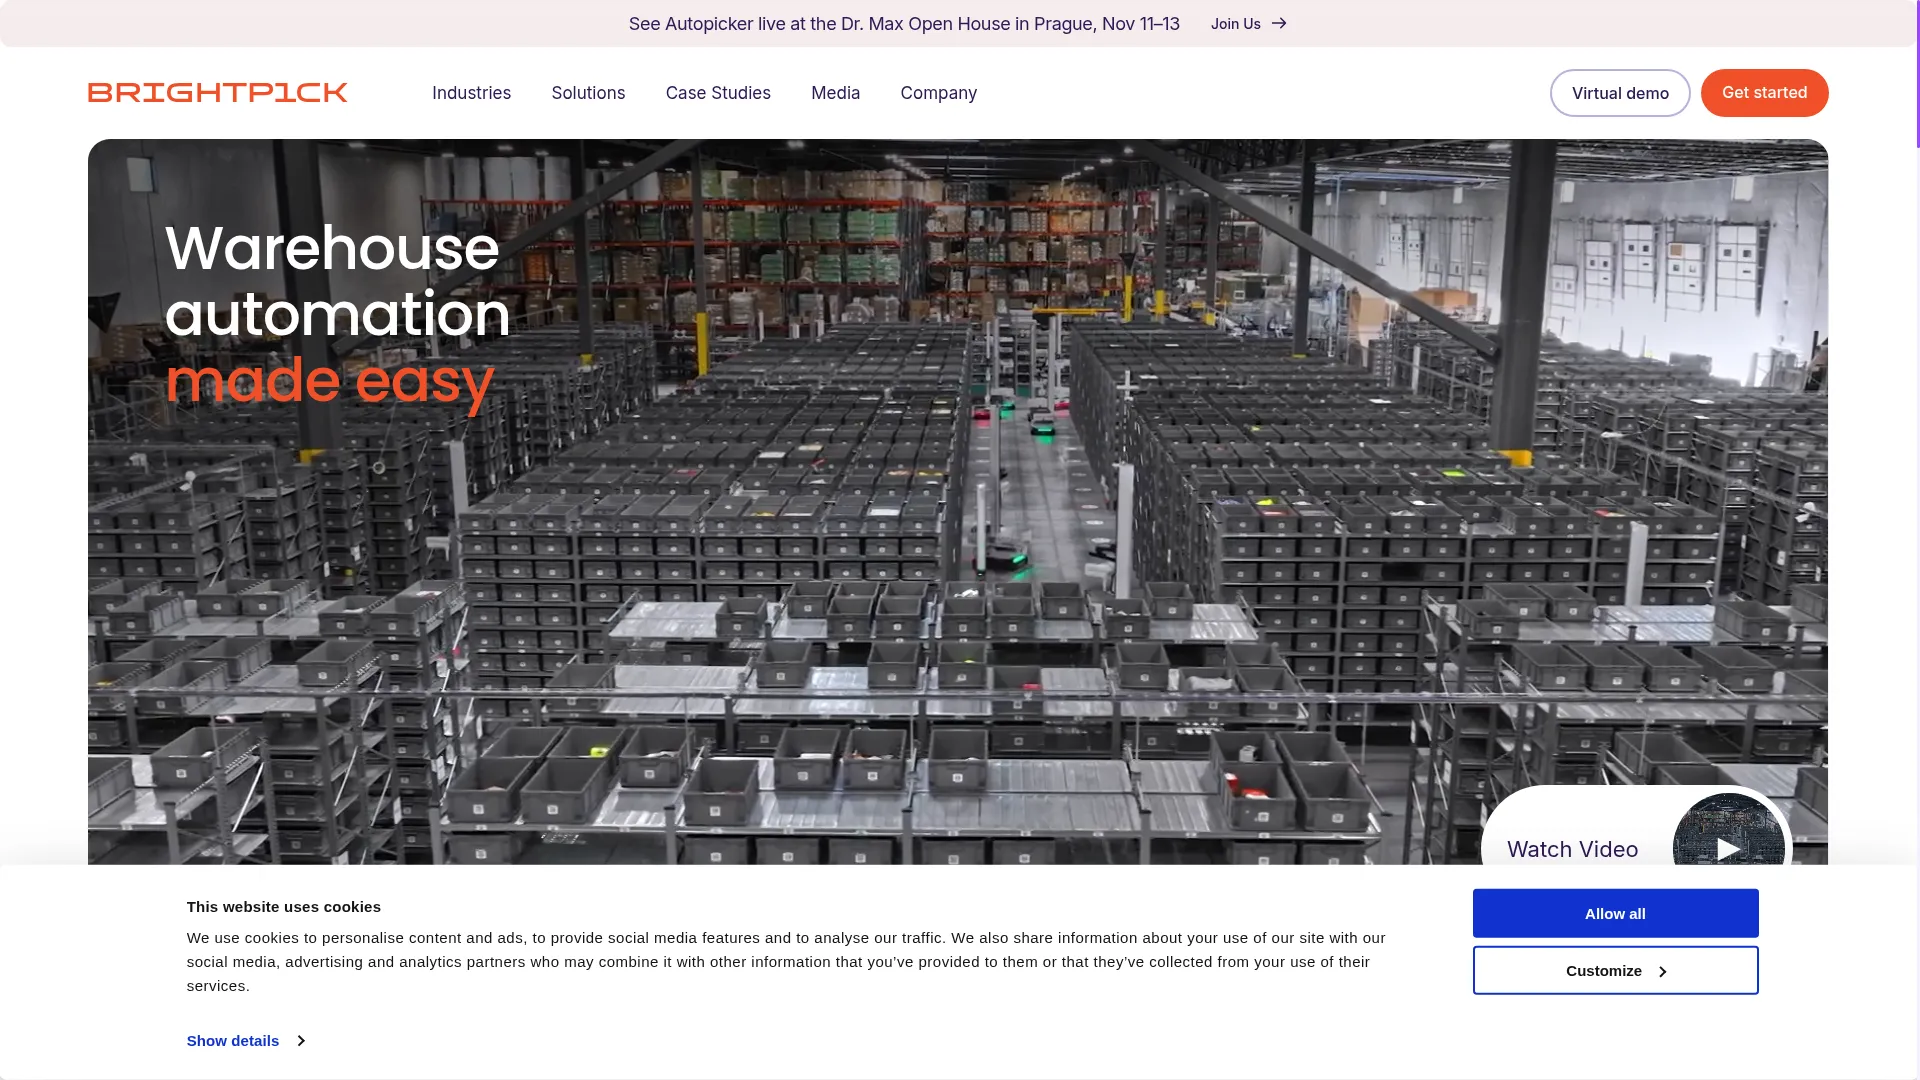Click the 'made easy' orange text
The height and width of the screenshot is (1080, 1920).
(330, 381)
